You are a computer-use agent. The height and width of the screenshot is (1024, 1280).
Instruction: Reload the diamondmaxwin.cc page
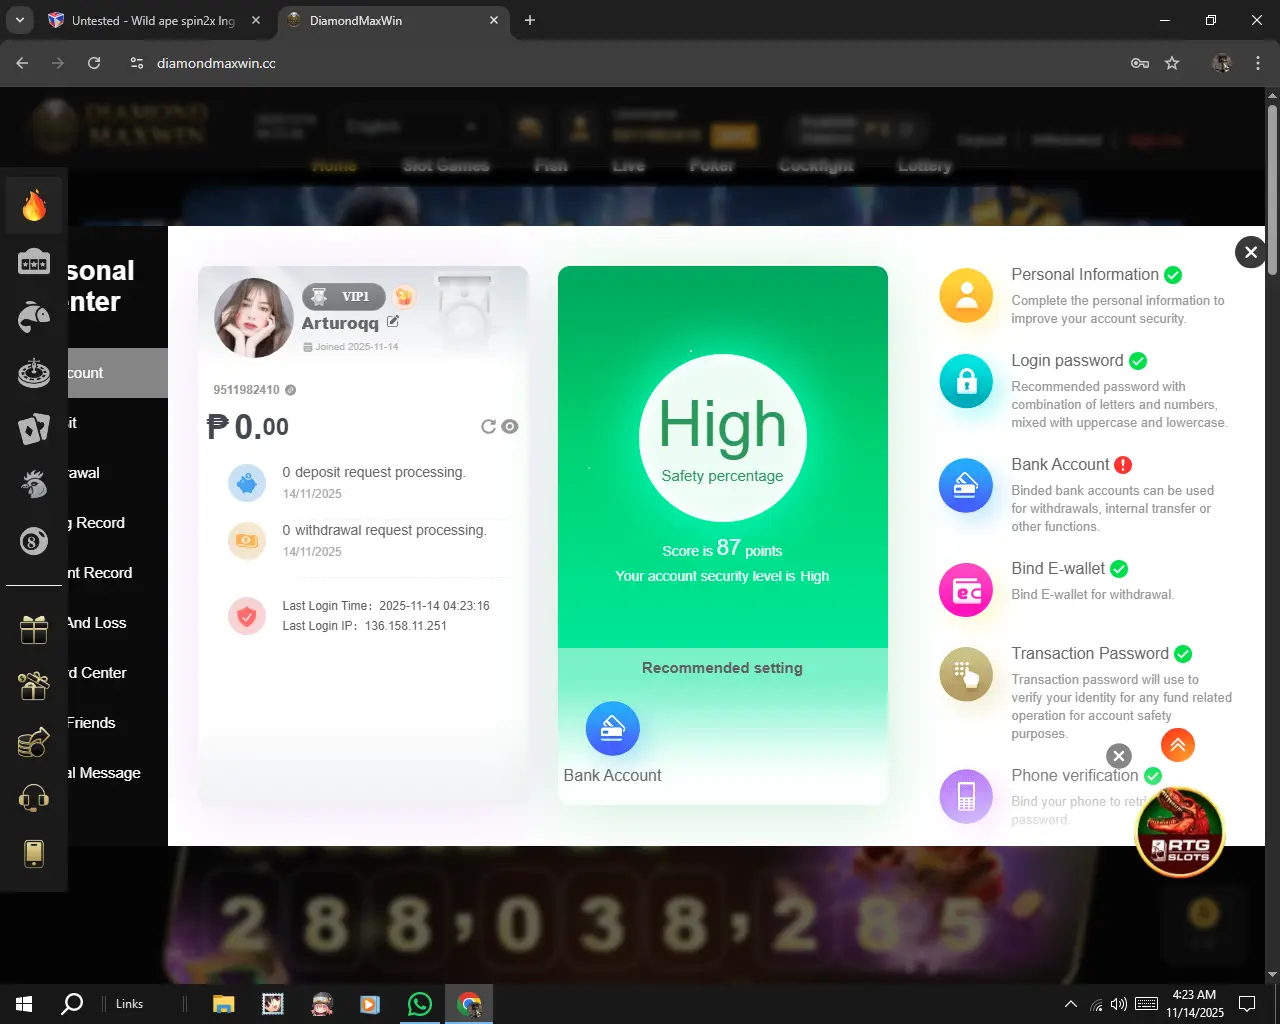(94, 63)
